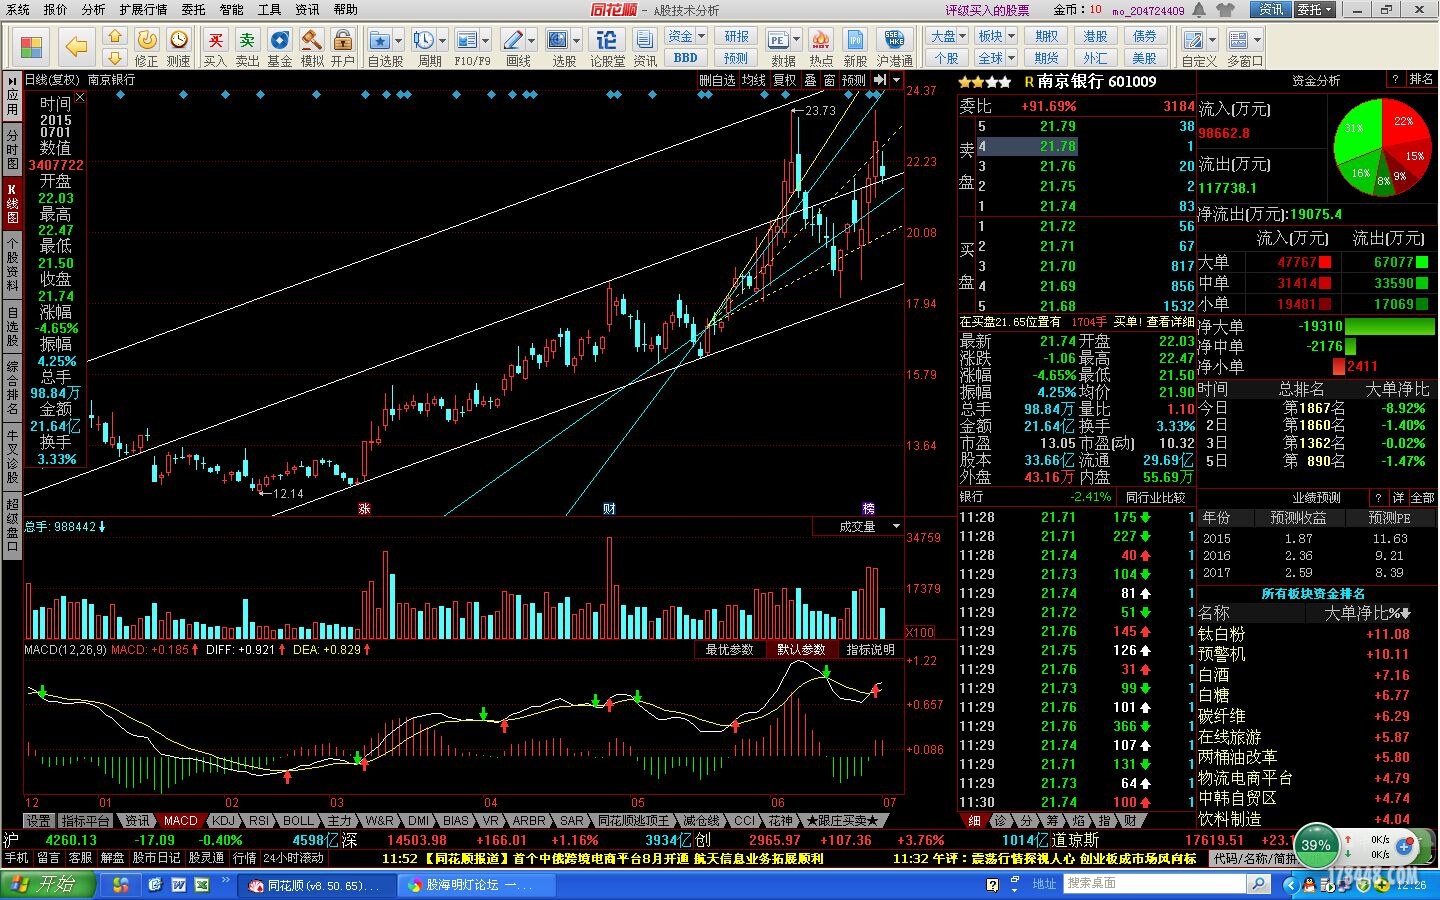Click the 同行业比较 link
Image resolution: width=1440 pixels, height=900 pixels.
(1155, 497)
